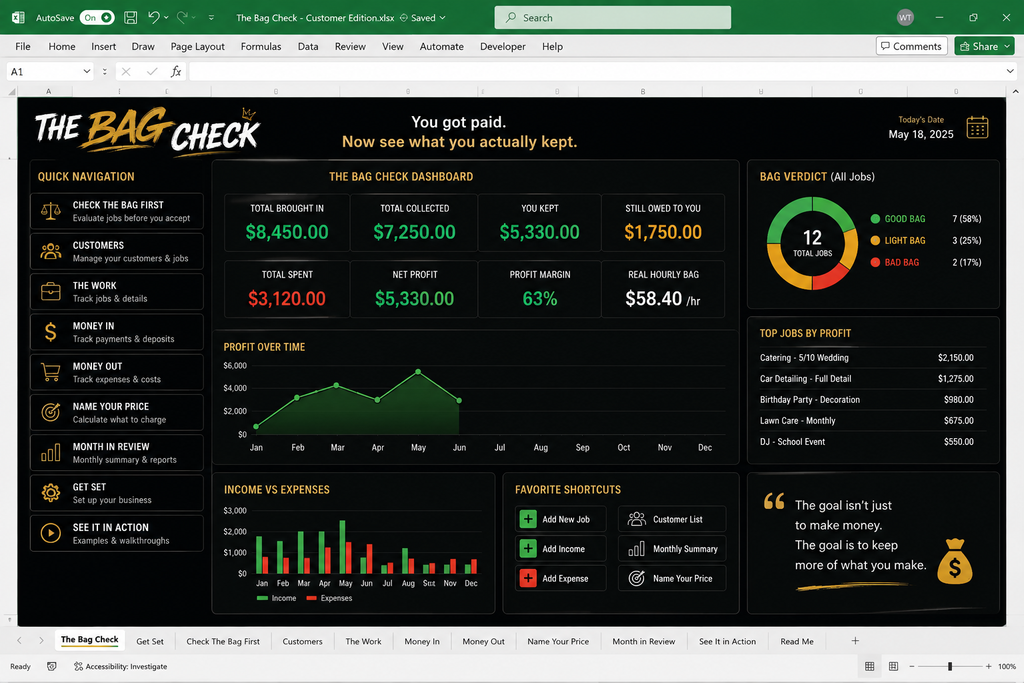Click the Customers people icon in navigation
Viewport: 1024px width, 683px height.
50,251
